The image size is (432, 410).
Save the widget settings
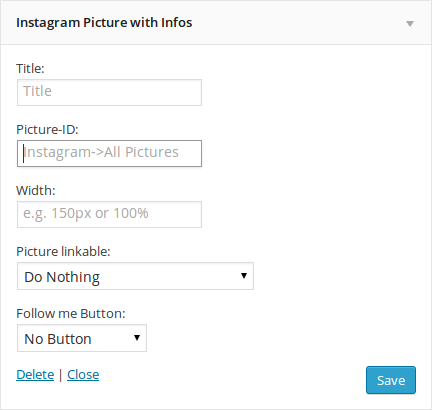pos(391,380)
